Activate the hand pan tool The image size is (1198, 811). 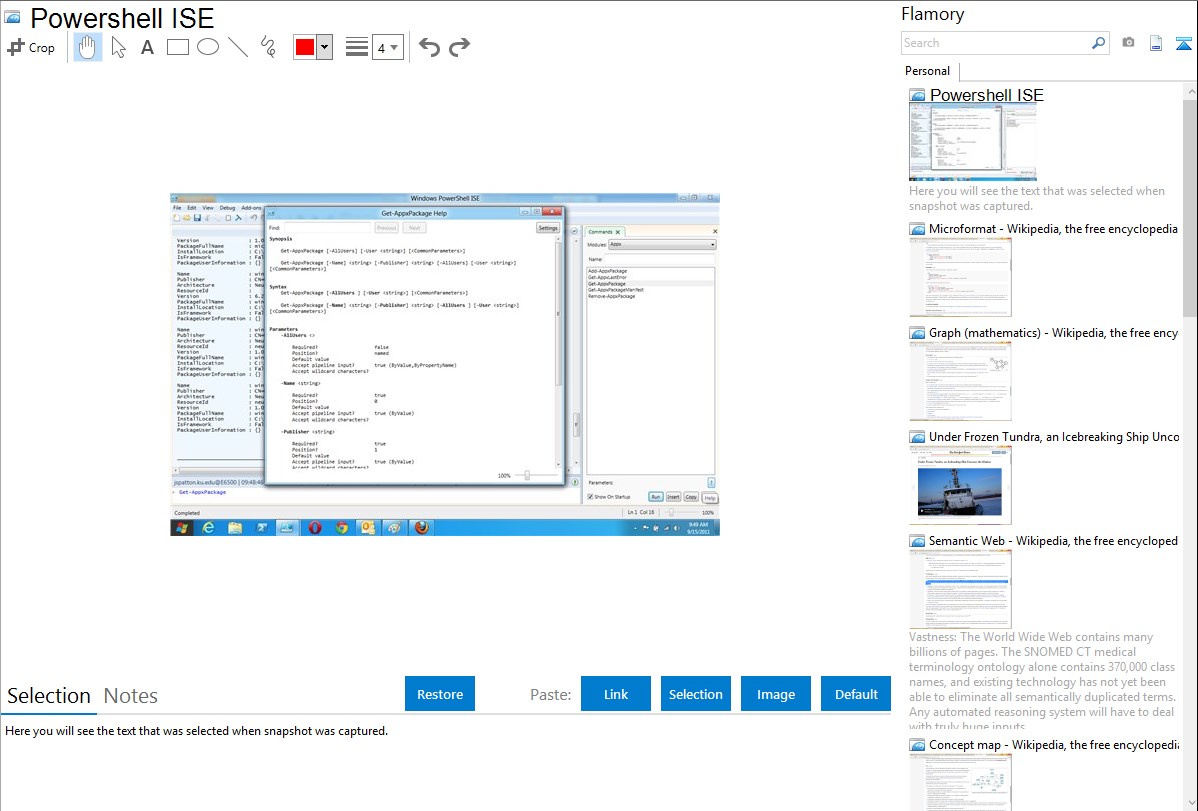(x=88, y=47)
